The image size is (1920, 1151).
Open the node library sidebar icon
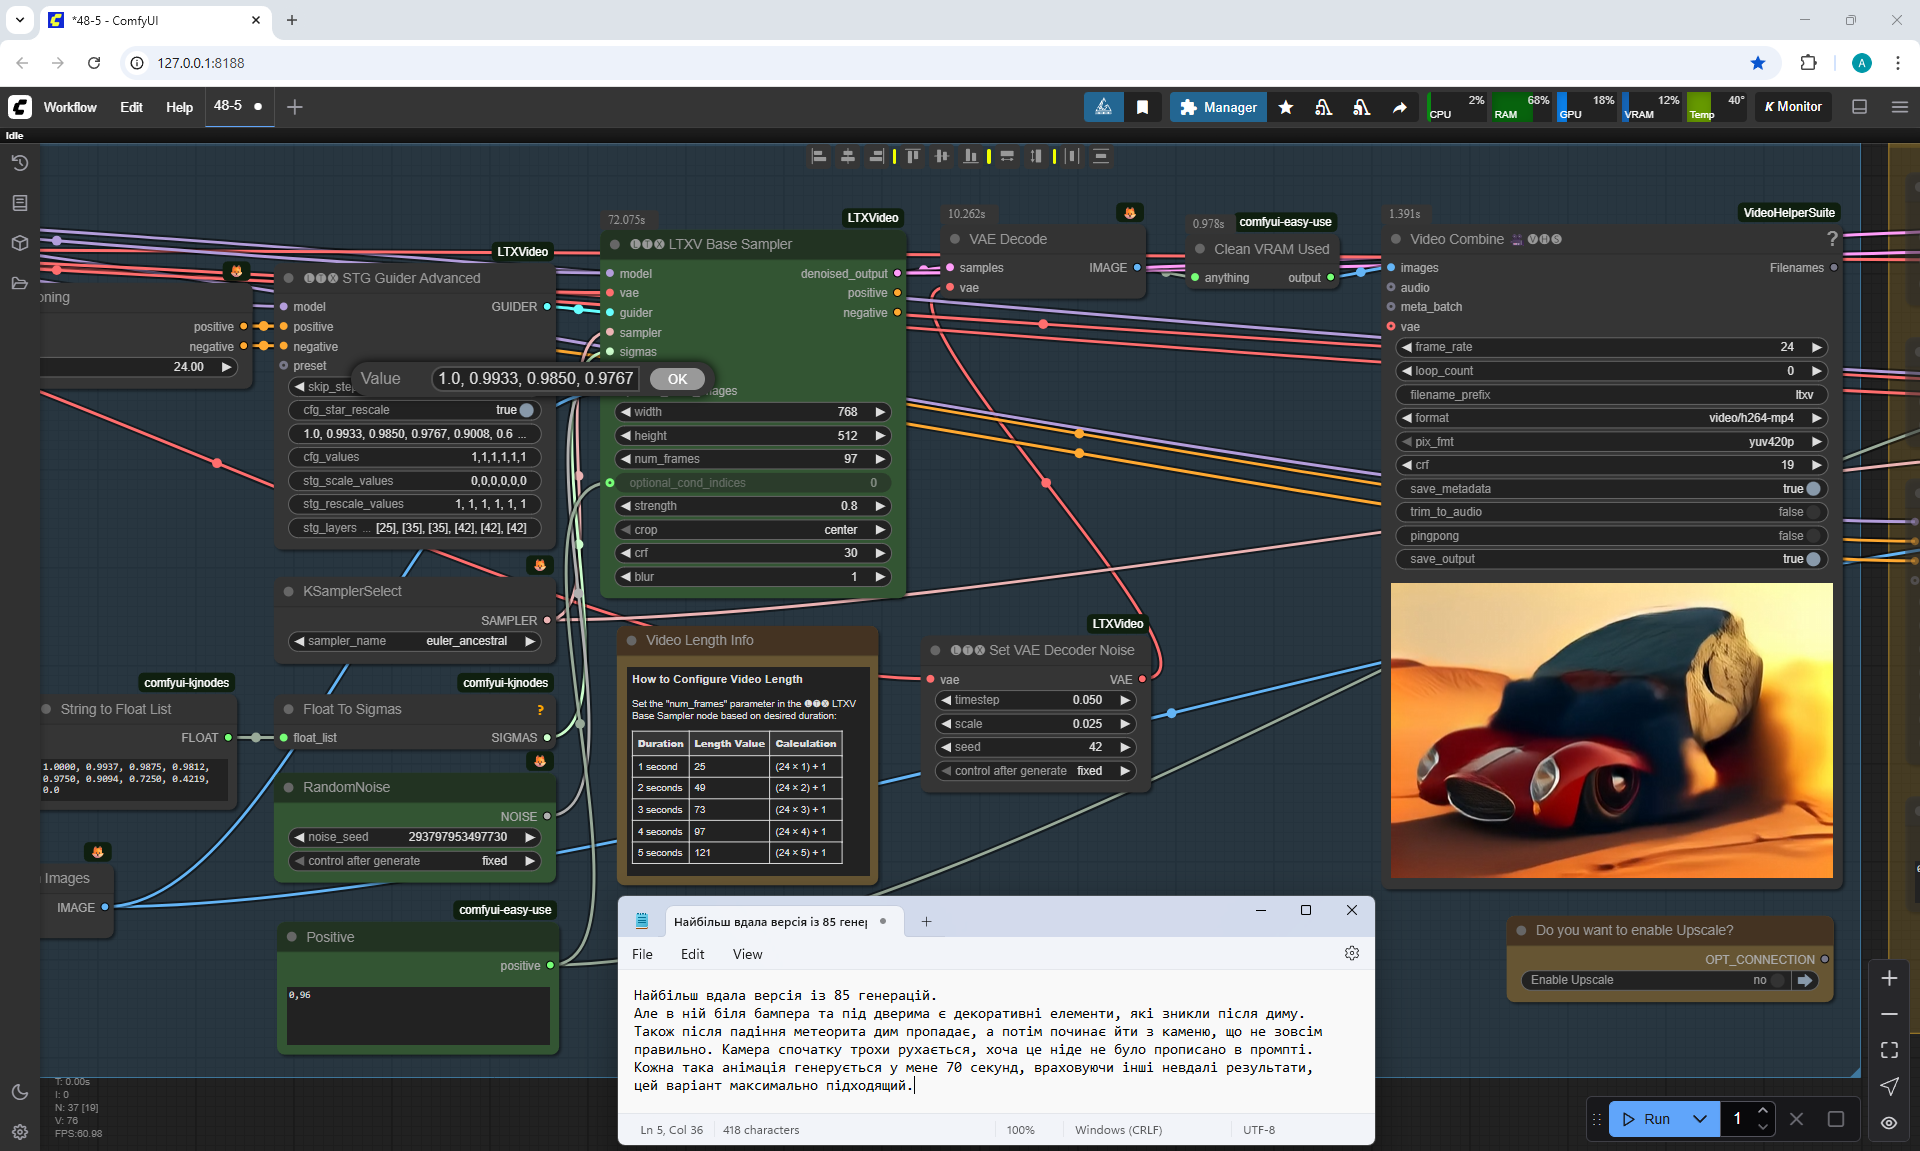coord(20,203)
